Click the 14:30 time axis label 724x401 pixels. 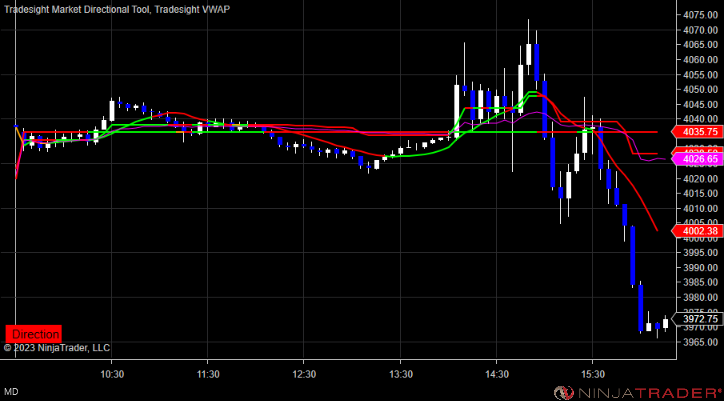[496, 373]
